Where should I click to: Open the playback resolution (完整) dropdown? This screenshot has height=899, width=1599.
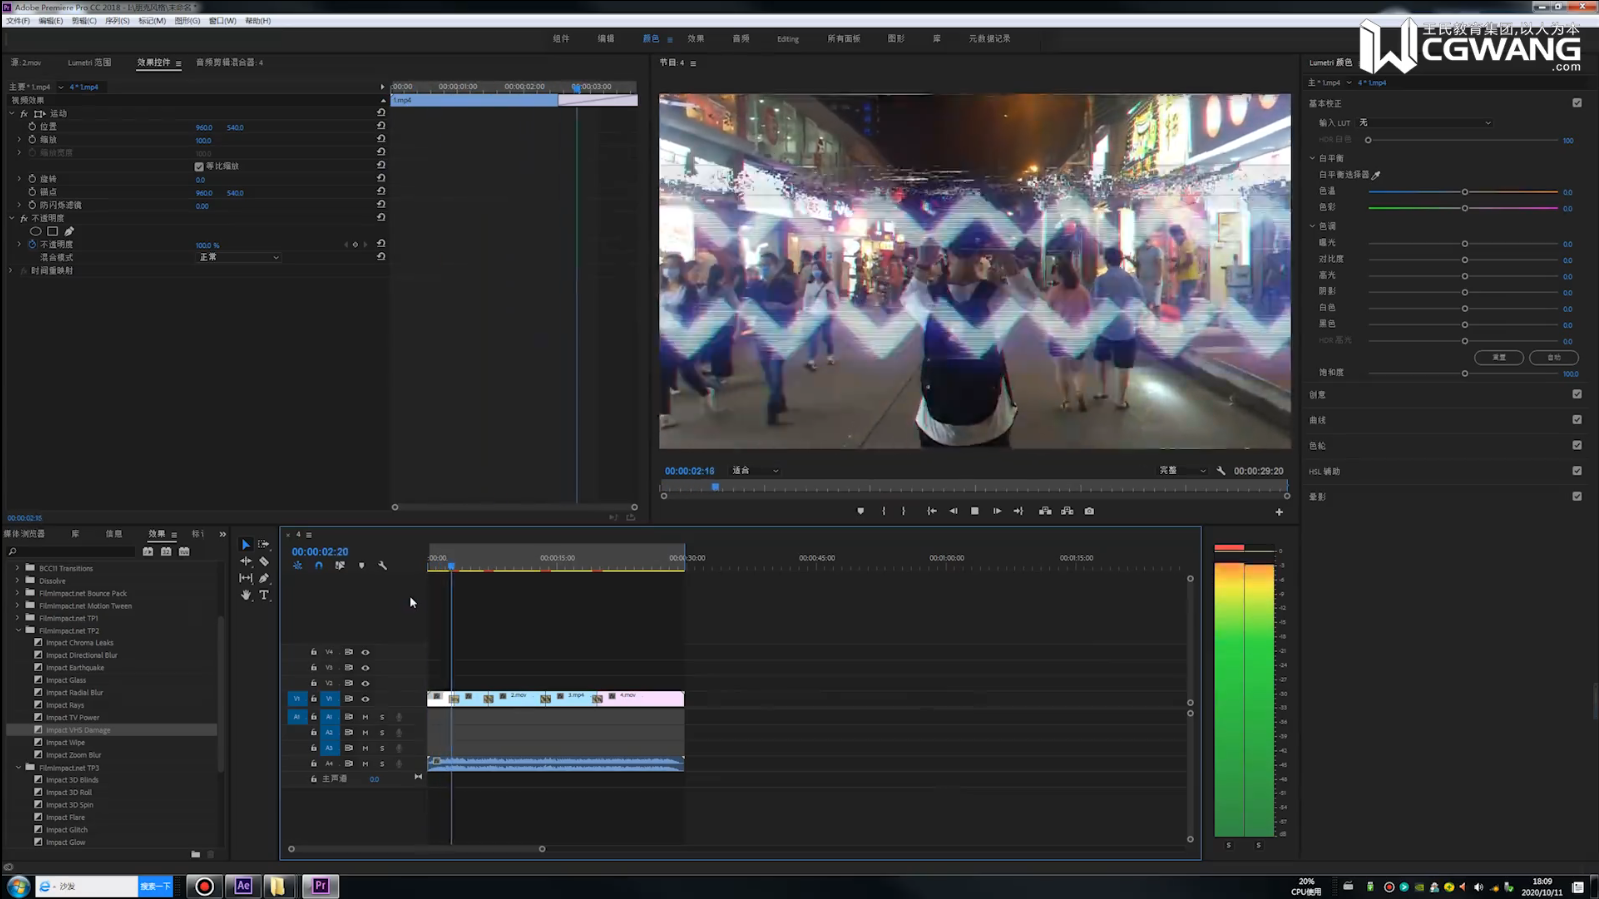1182,471
